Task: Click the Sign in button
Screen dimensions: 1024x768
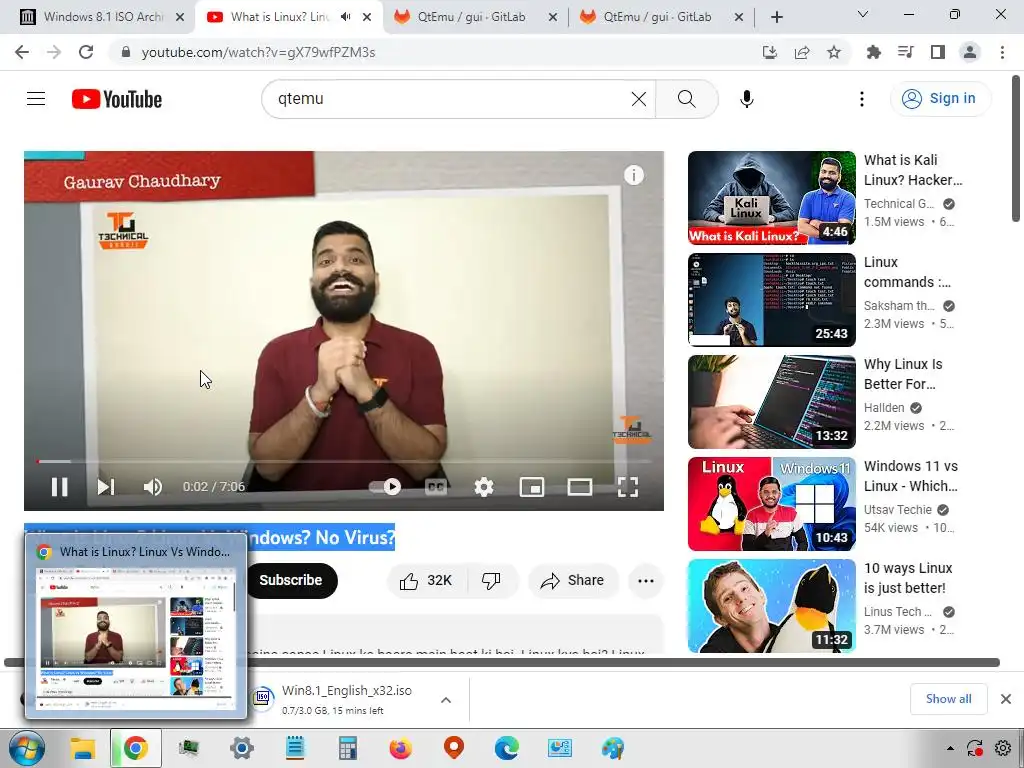Action: click(x=940, y=99)
